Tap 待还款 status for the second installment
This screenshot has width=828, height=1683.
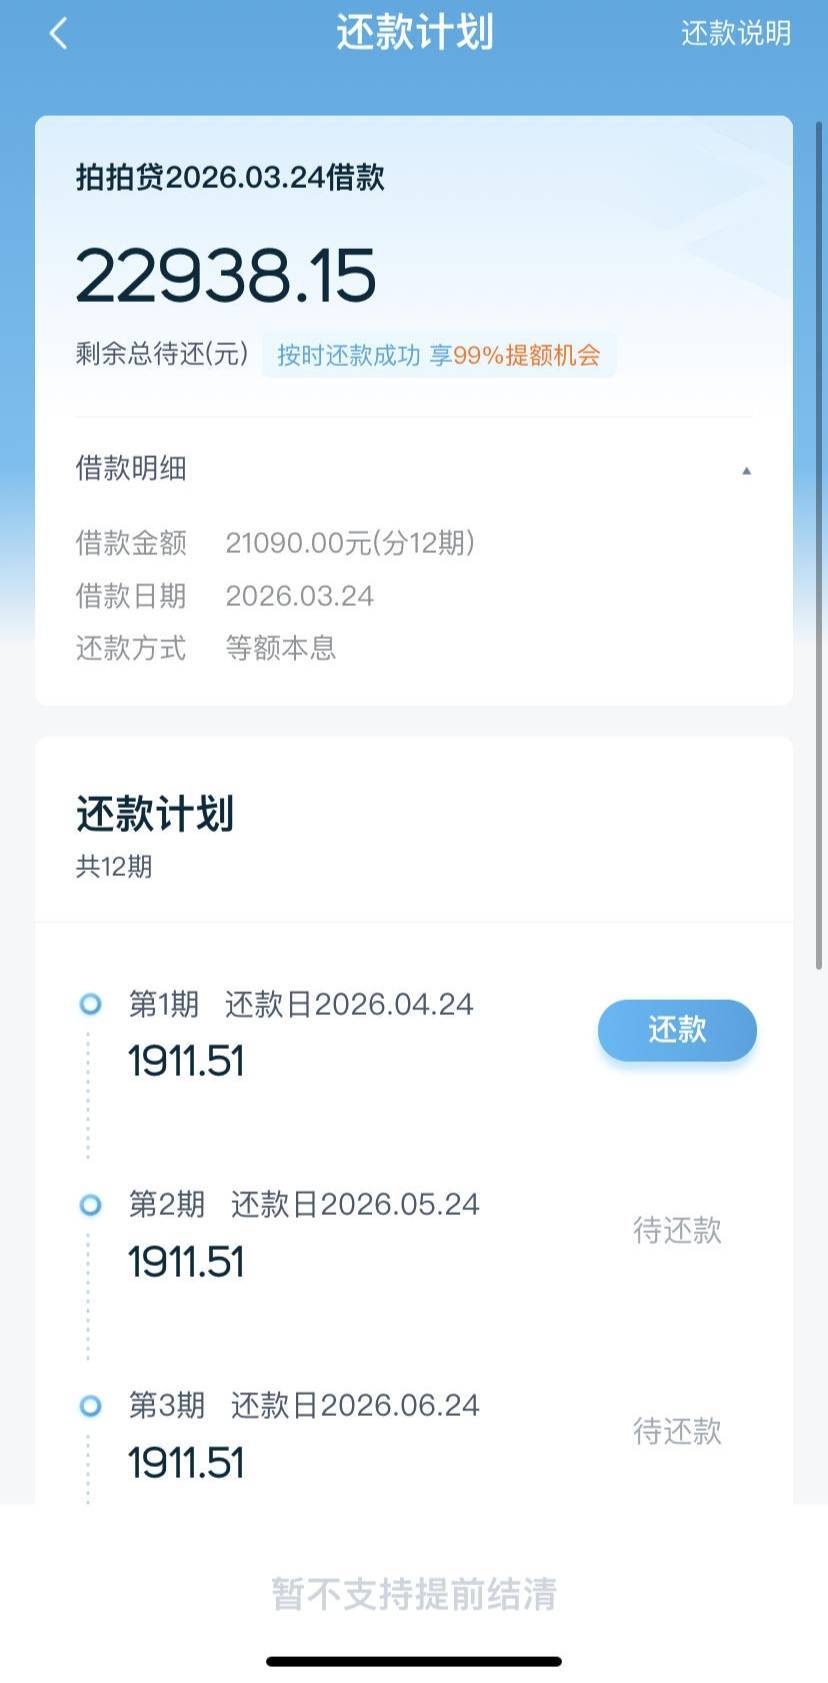click(677, 1230)
